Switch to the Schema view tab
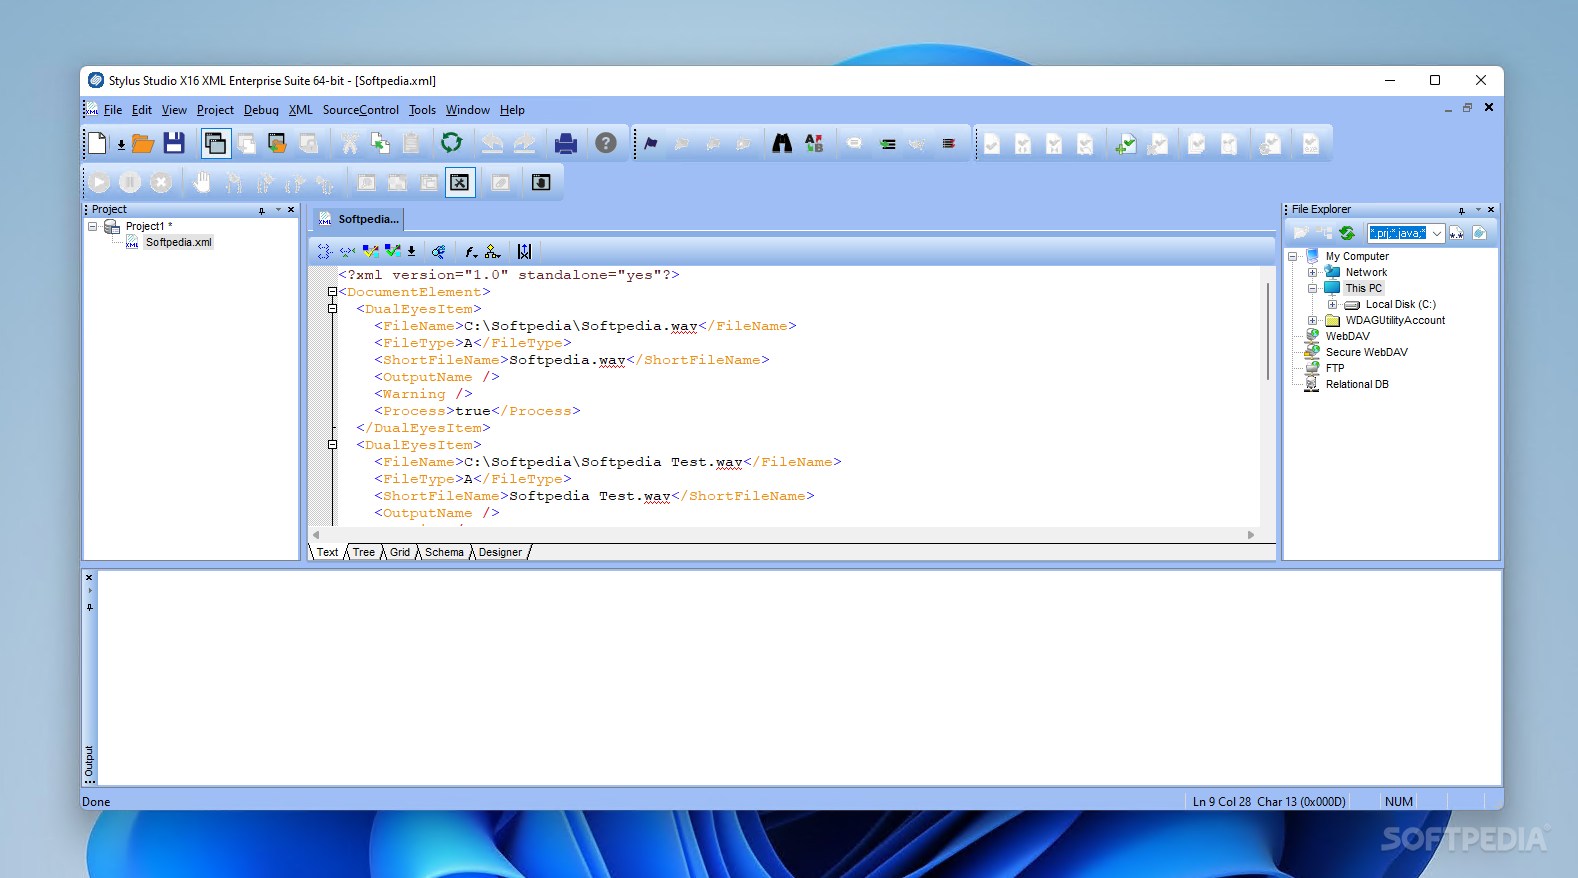Screen dimensions: 1578x878 pyautogui.click(x=444, y=552)
